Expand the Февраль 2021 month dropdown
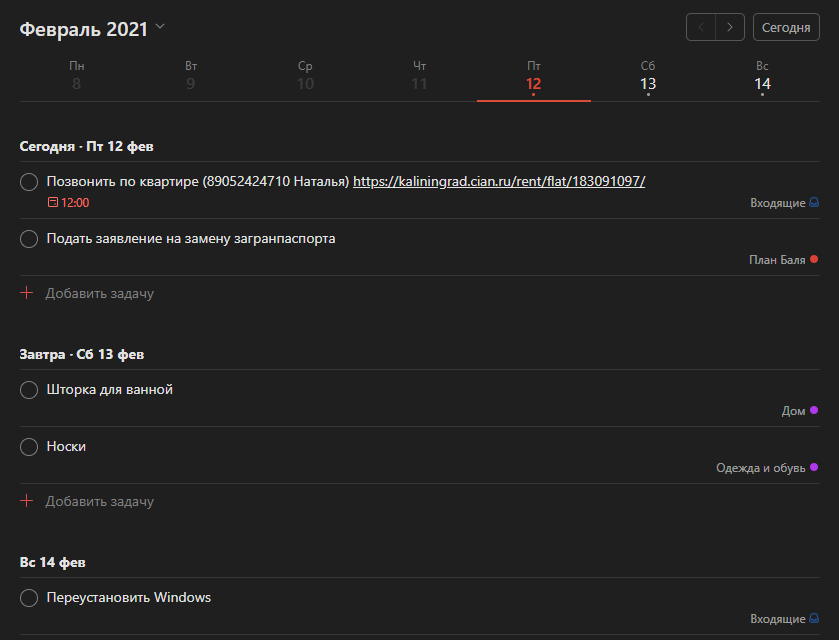This screenshot has width=839, height=640. (x=161, y=27)
